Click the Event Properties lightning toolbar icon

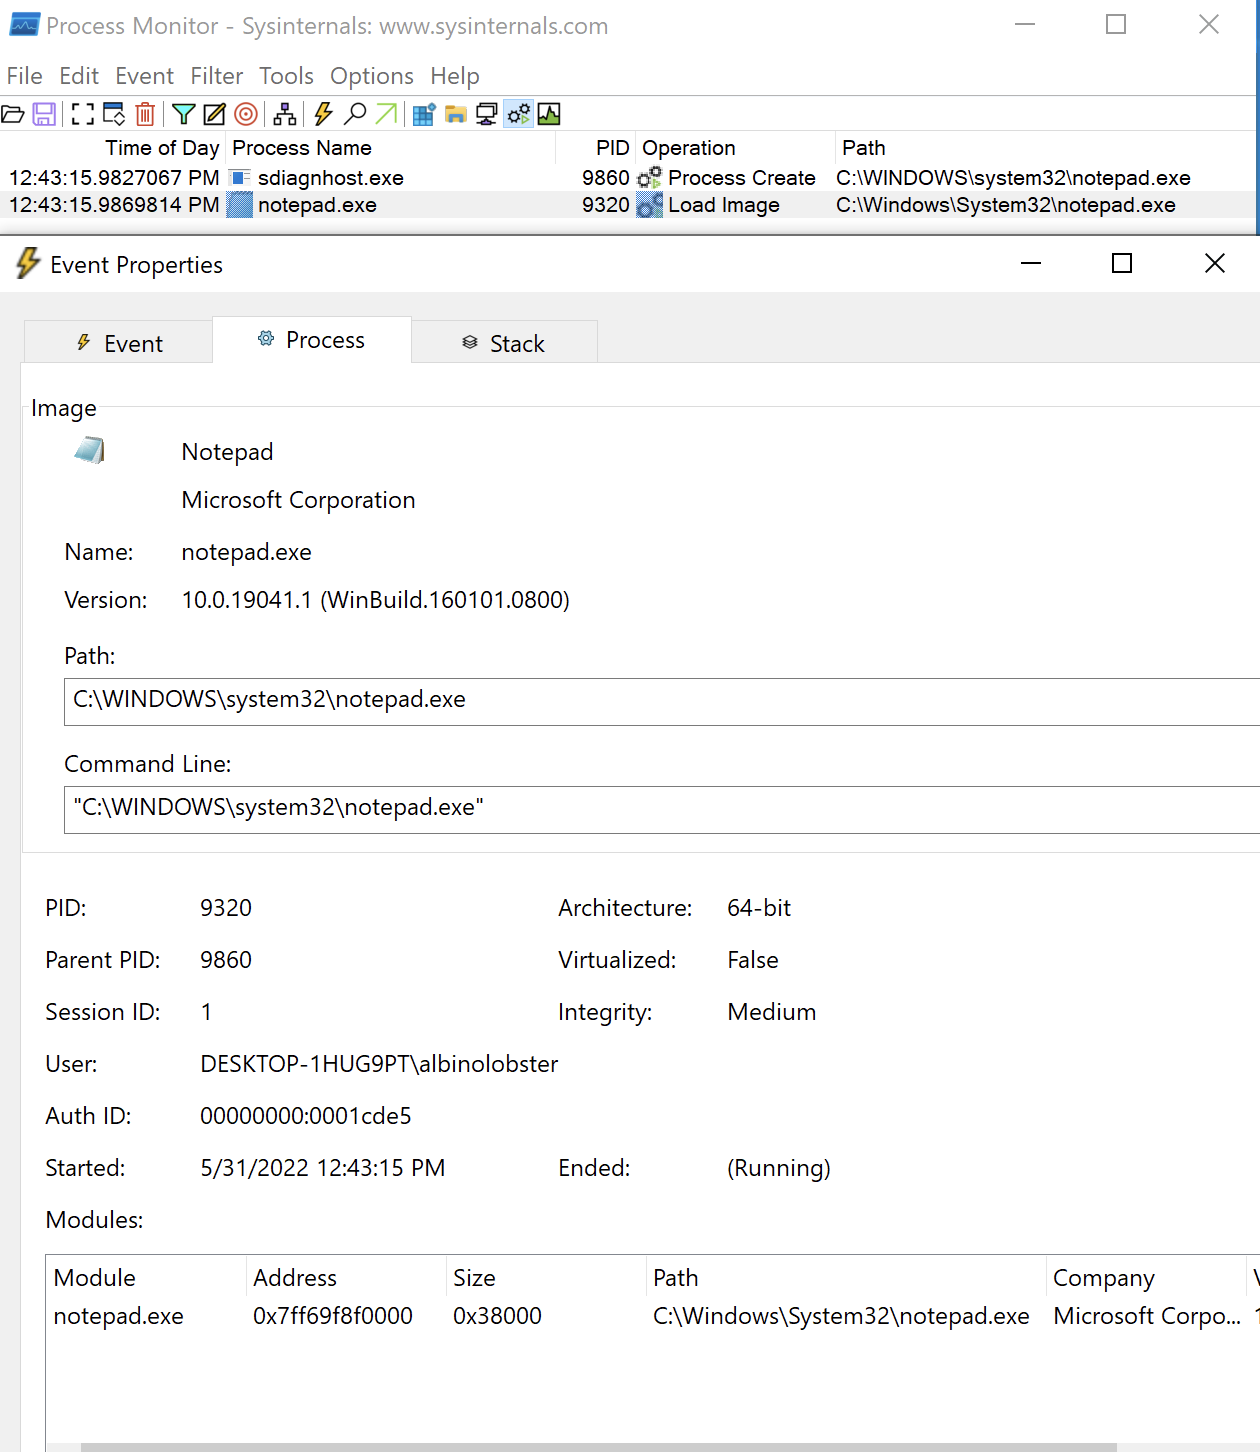[323, 114]
